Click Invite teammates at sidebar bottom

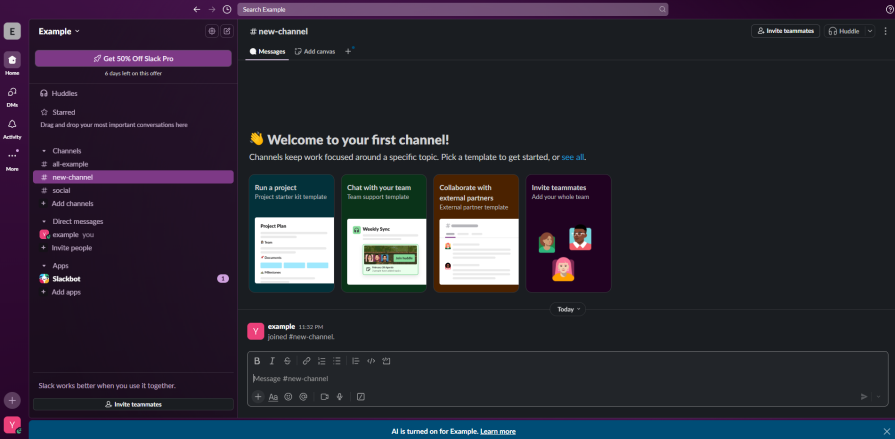[134, 404]
